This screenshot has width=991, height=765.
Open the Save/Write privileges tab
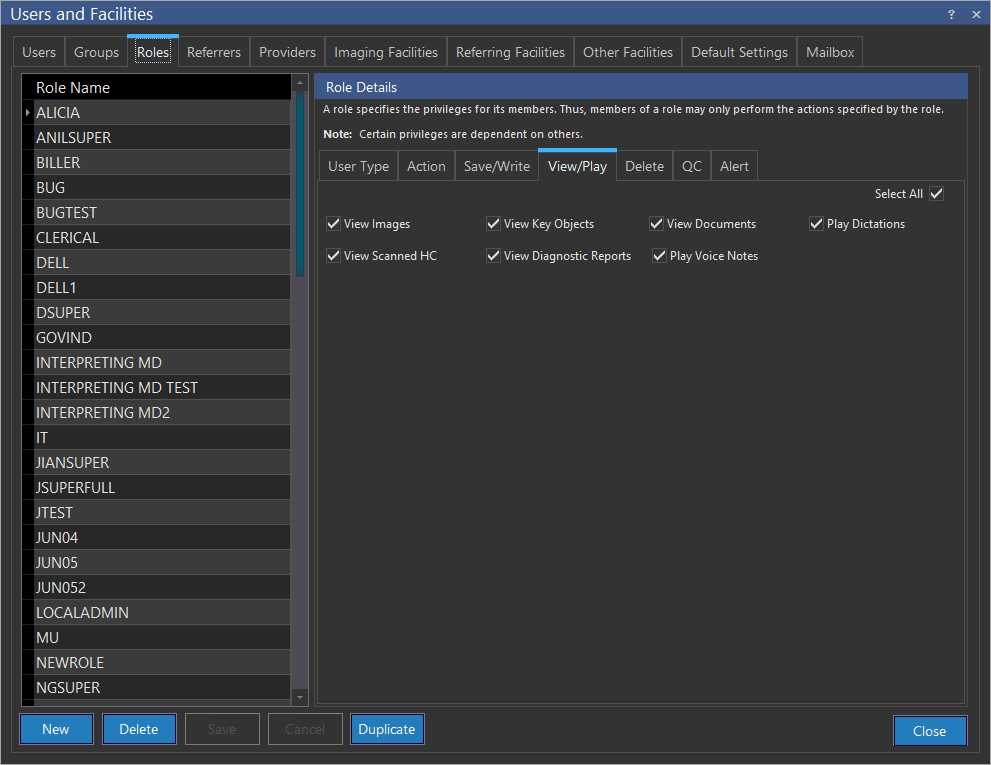[x=496, y=166]
